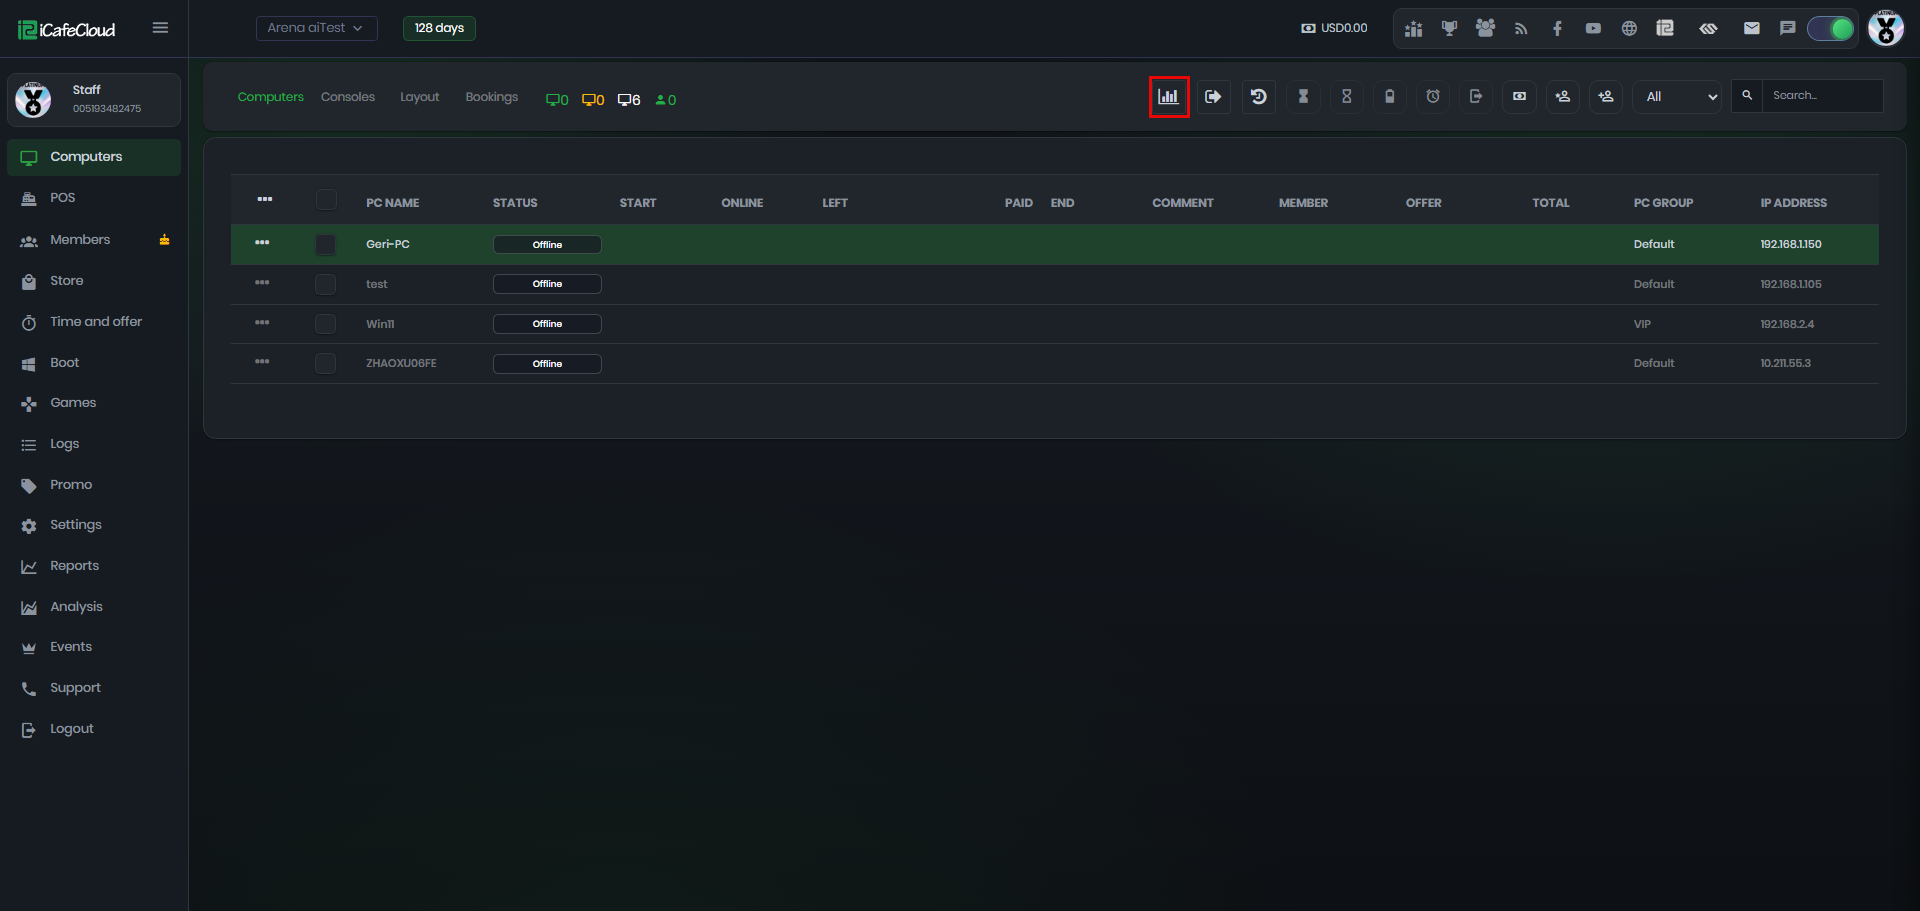This screenshot has height=911, width=1920.
Task: Open Games in the sidebar
Action: point(94,403)
